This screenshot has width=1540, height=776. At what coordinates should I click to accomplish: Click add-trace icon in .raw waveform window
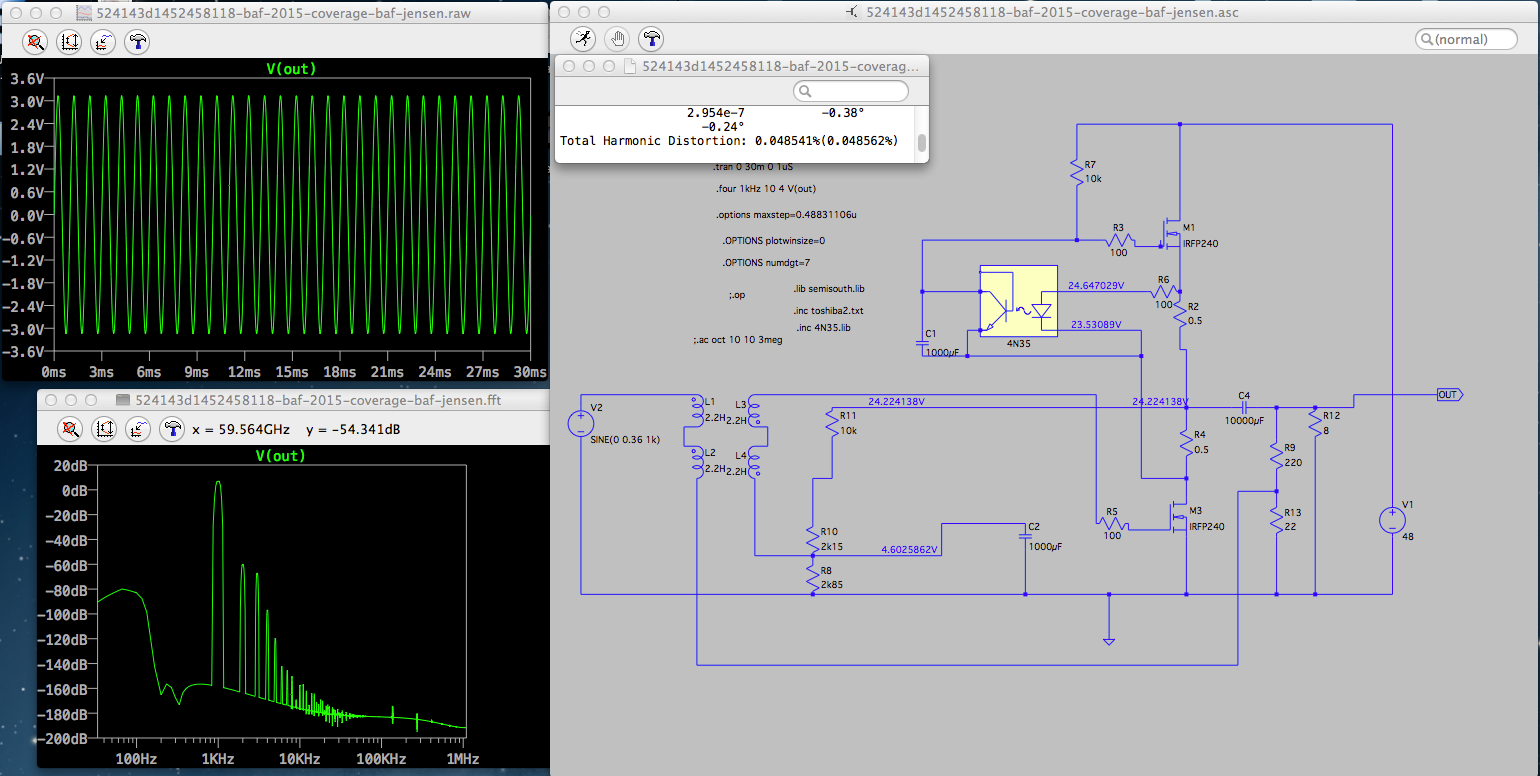[103, 42]
